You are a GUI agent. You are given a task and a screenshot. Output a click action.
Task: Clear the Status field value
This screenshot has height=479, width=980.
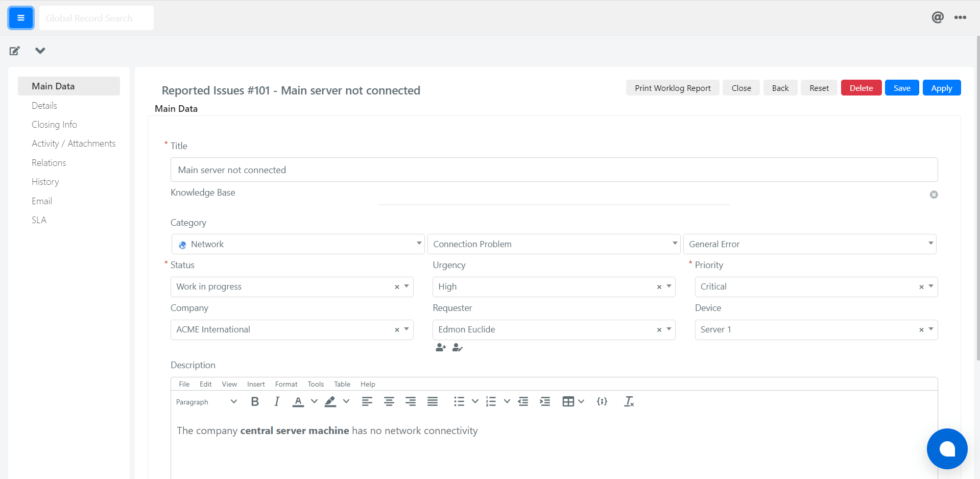click(397, 286)
